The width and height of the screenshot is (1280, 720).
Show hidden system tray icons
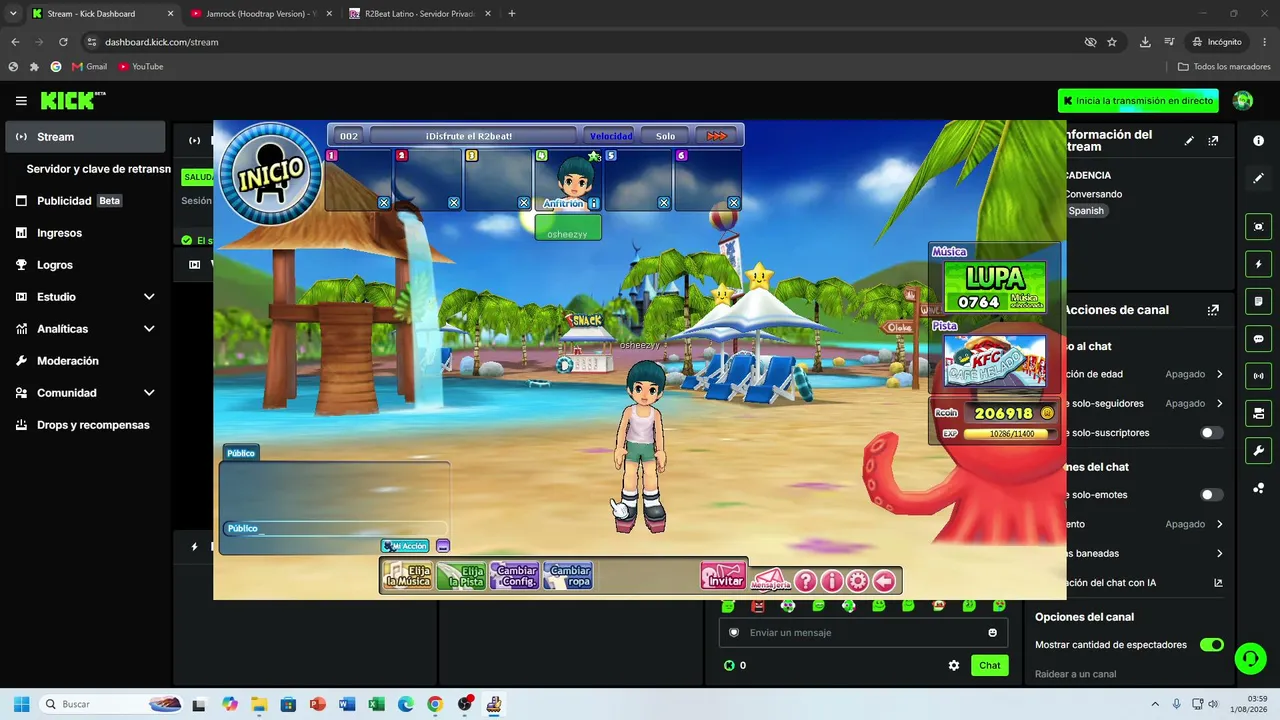click(x=1155, y=704)
